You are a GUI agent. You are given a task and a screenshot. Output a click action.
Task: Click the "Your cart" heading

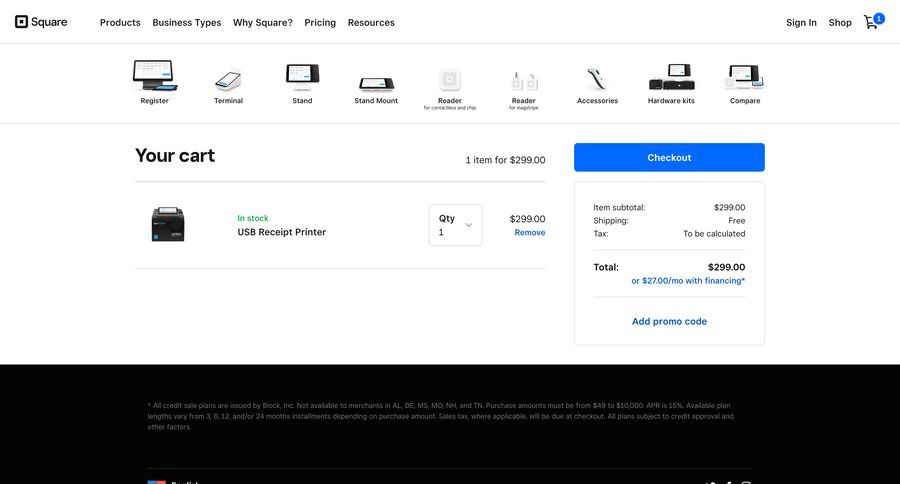click(x=175, y=156)
